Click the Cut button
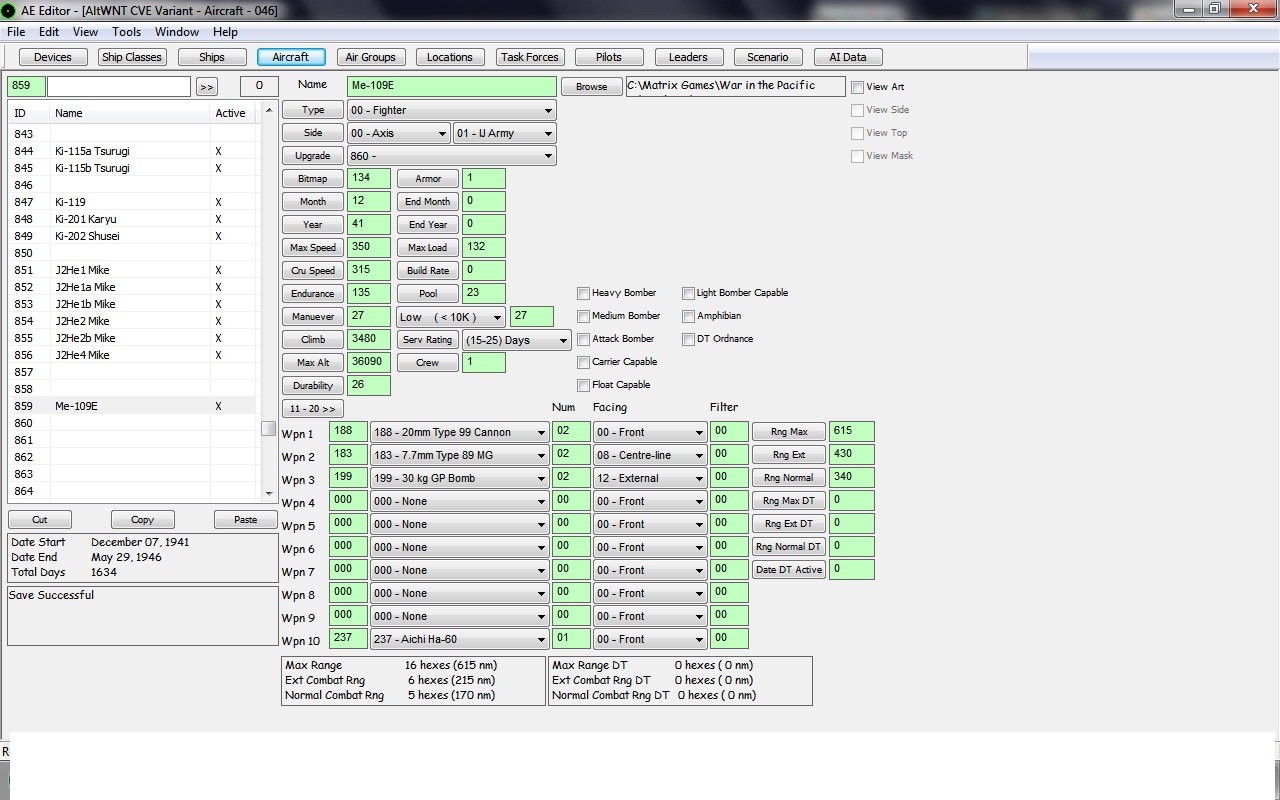The height and width of the screenshot is (800, 1280). point(40,520)
